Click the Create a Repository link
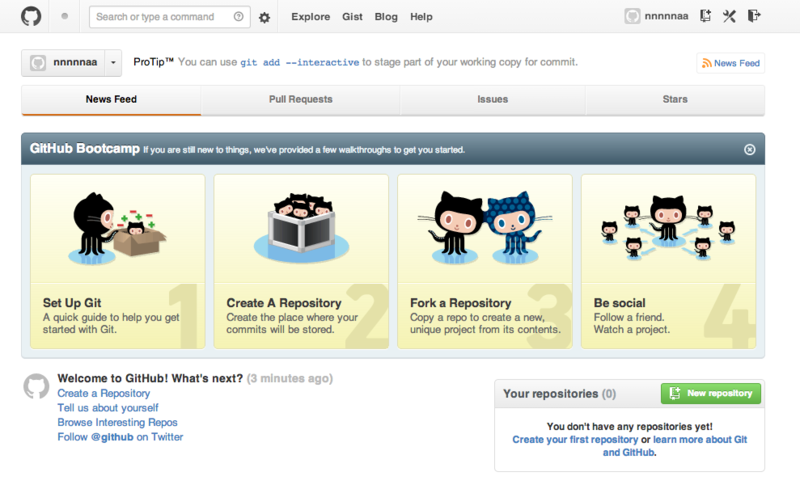Screen dimensions: 800x489 [104, 394]
